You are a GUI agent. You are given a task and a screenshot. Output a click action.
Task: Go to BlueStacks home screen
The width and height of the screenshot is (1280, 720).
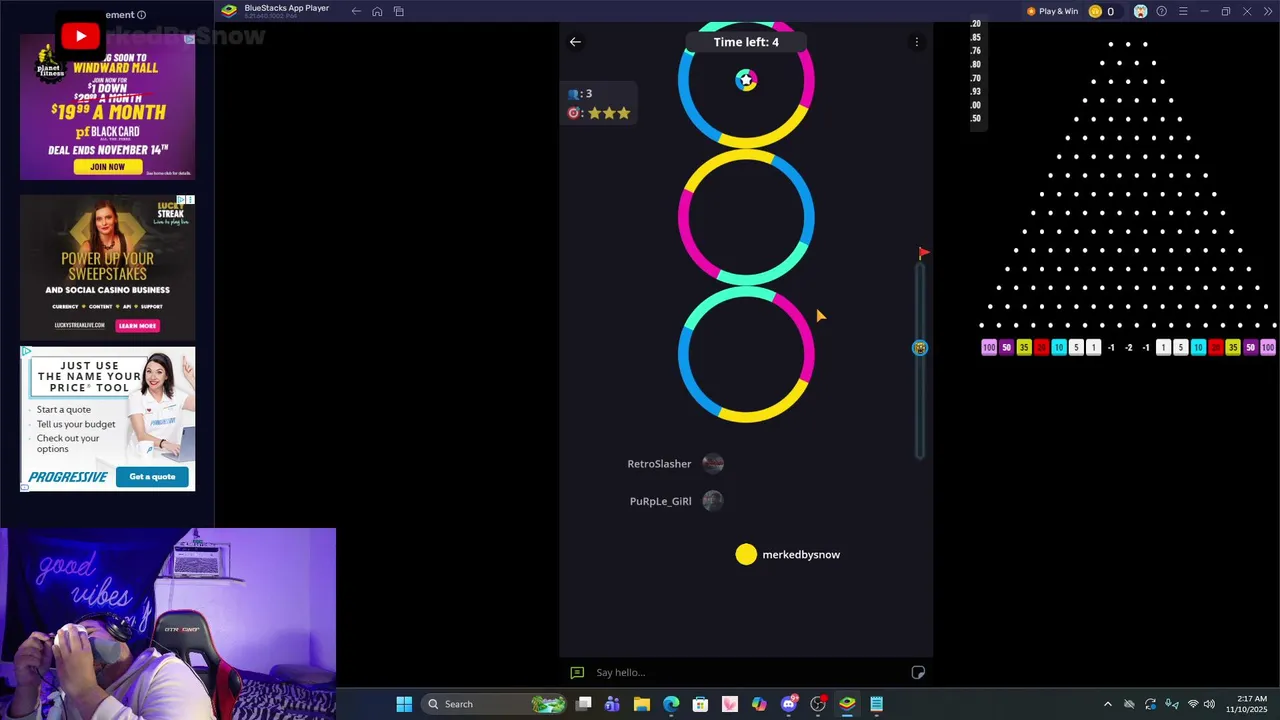coord(377,11)
